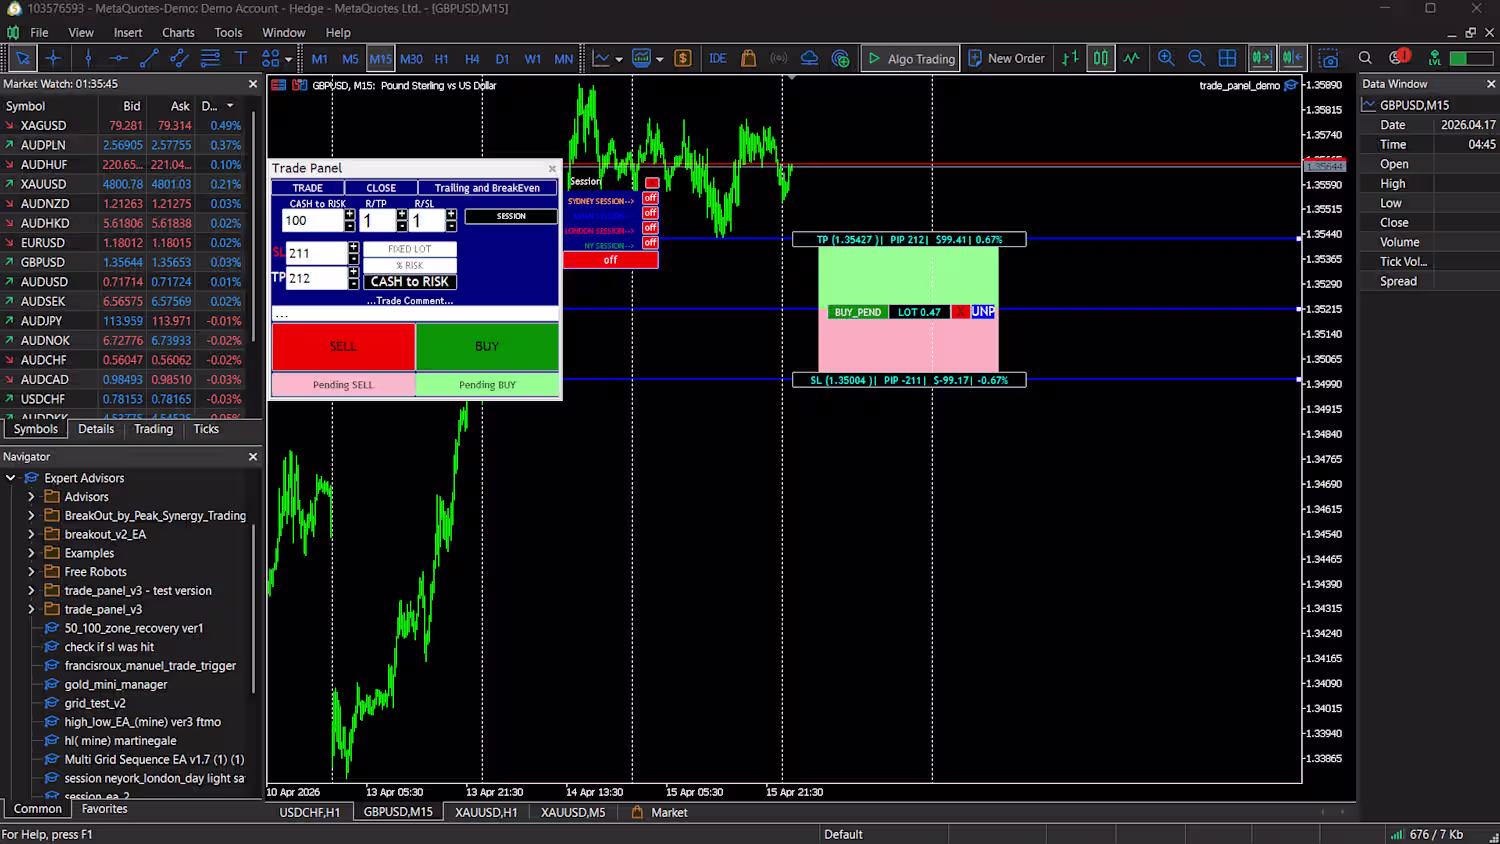
Task: Open the Insert menu
Action: 128,33
